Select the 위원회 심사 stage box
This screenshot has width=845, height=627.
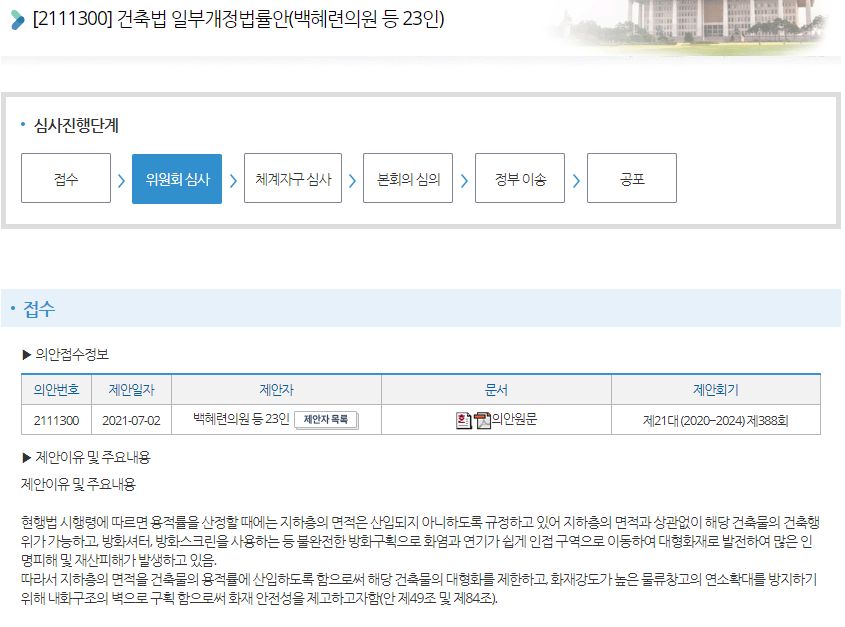tap(177, 178)
